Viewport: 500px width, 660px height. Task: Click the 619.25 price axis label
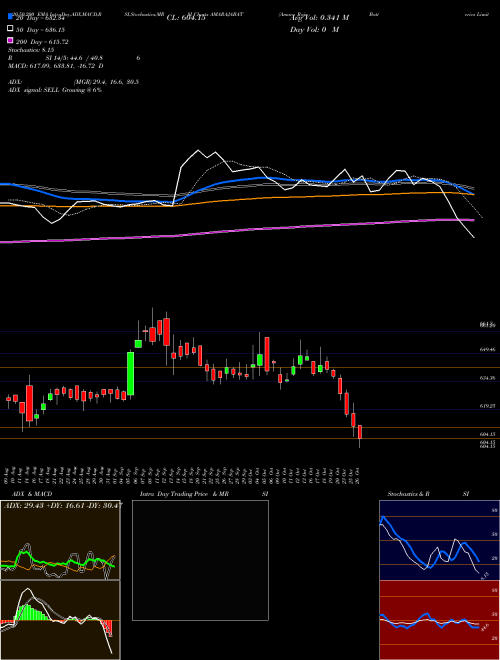click(487, 406)
